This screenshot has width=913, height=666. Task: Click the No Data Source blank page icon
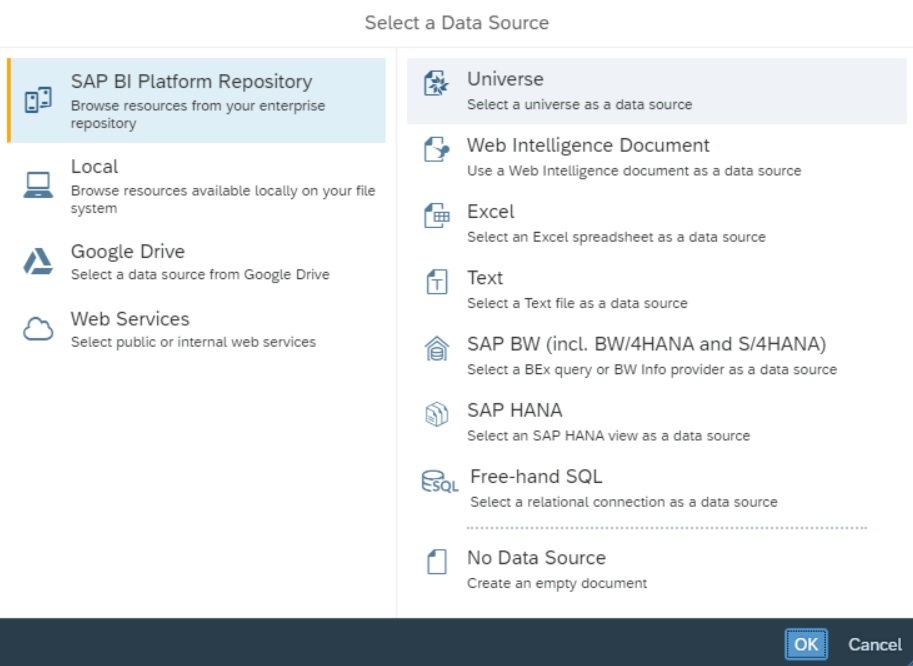pyautogui.click(x=437, y=563)
